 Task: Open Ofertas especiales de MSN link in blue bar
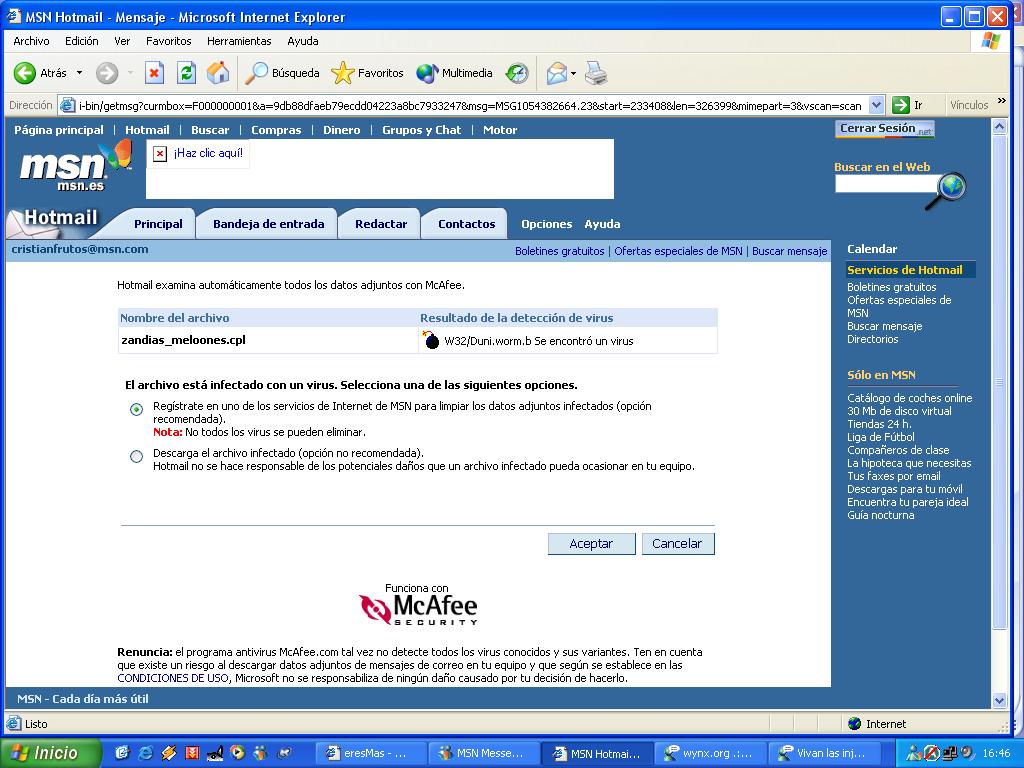click(x=678, y=251)
